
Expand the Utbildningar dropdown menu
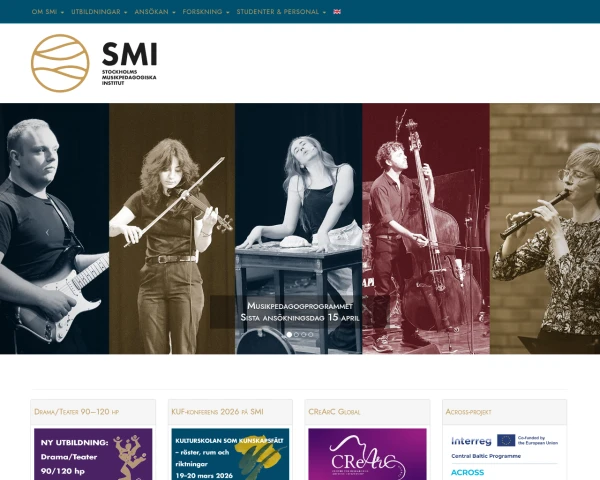[99, 12]
